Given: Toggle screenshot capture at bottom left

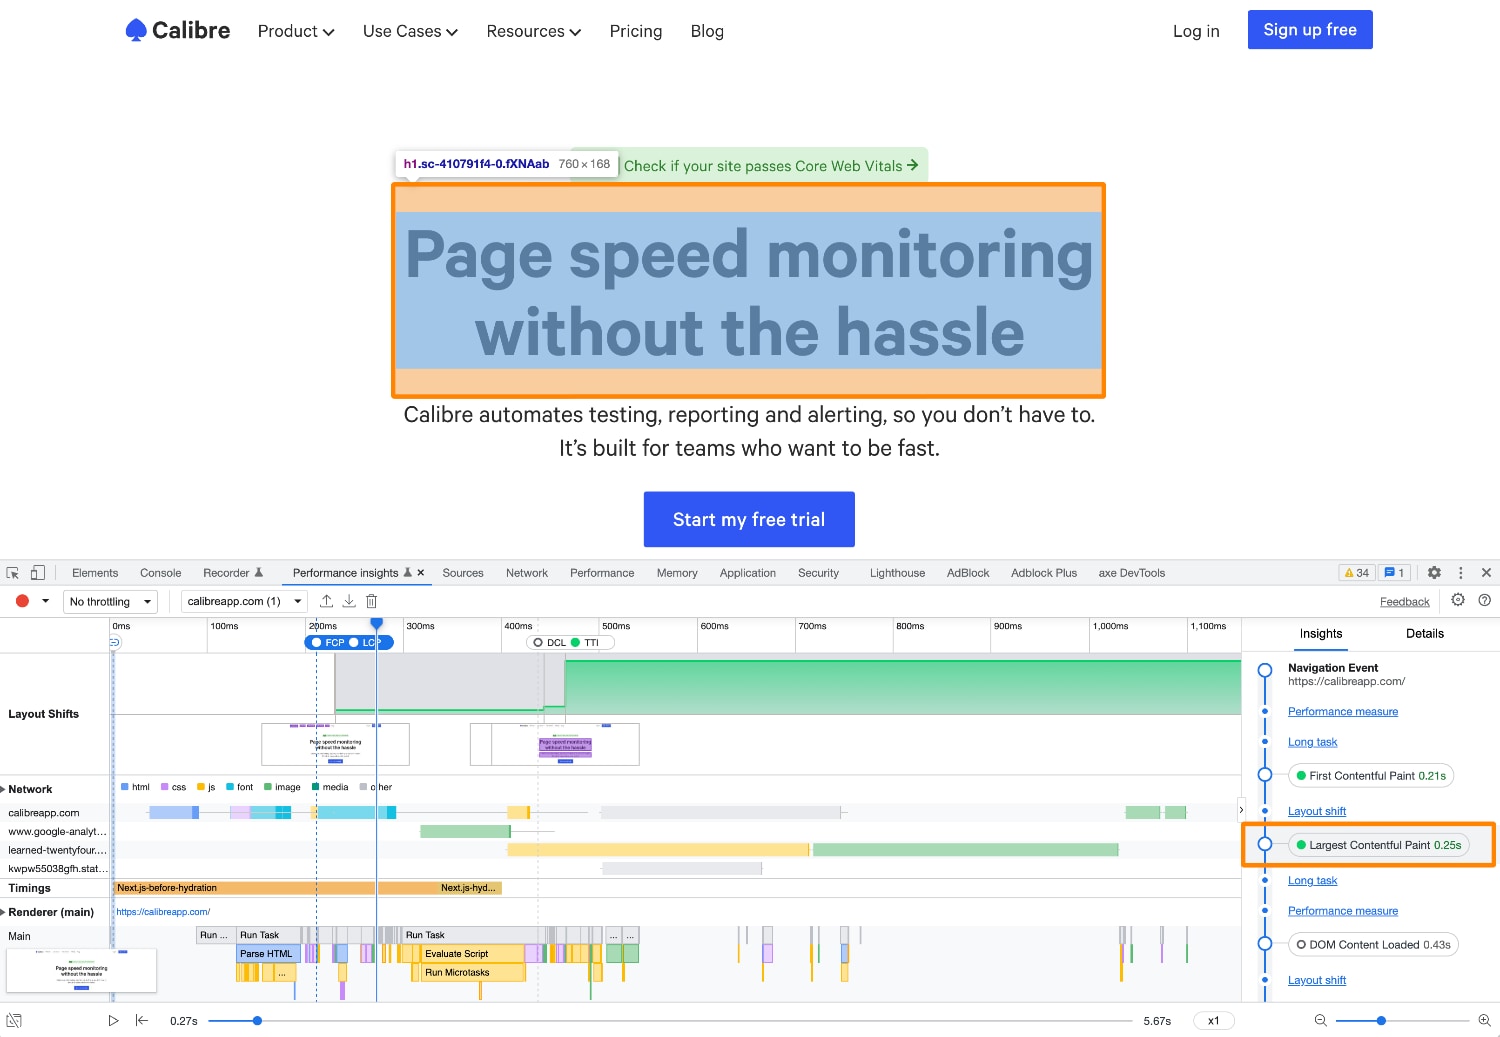Looking at the screenshot, I should tap(14, 1020).
